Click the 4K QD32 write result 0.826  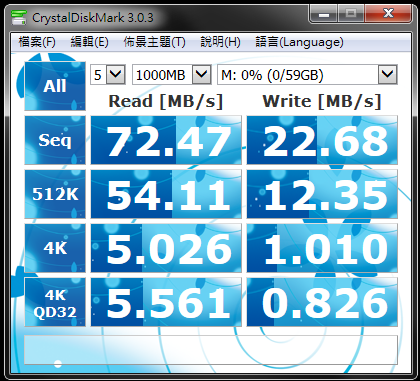pyautogui.click(x=322, y=302)
